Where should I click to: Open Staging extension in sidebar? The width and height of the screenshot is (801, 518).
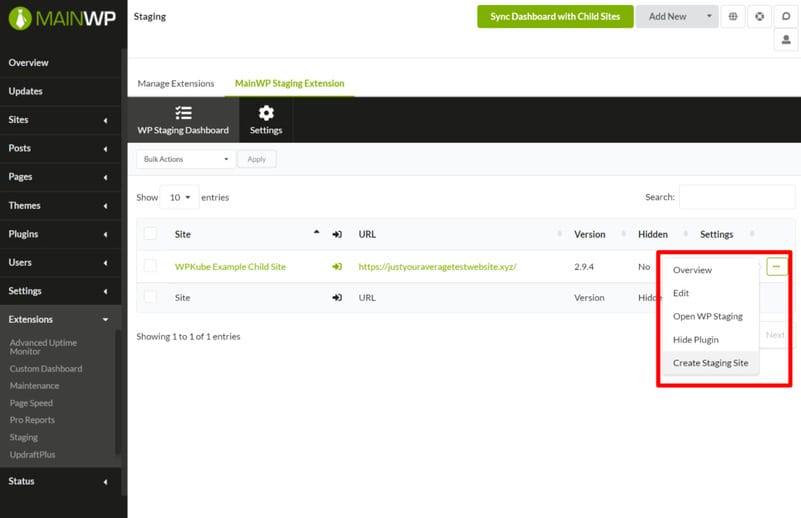click(23, 437)
